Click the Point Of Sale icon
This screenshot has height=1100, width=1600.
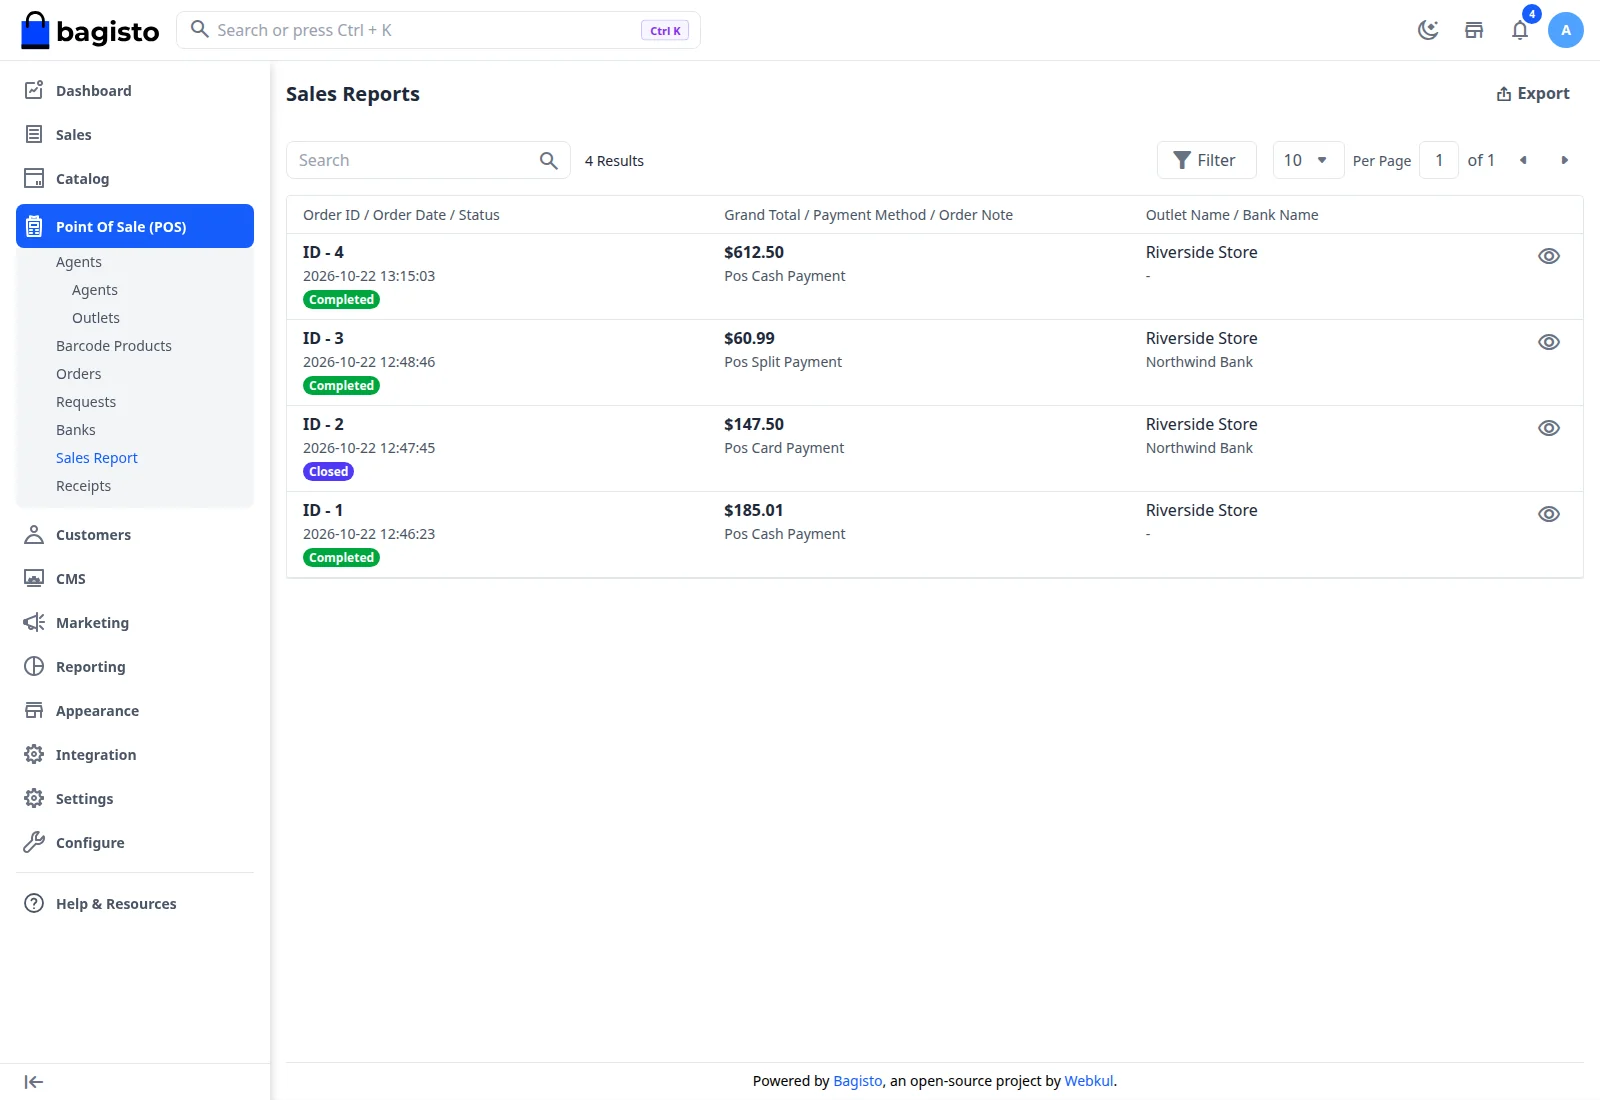click(x=34, y=226)
